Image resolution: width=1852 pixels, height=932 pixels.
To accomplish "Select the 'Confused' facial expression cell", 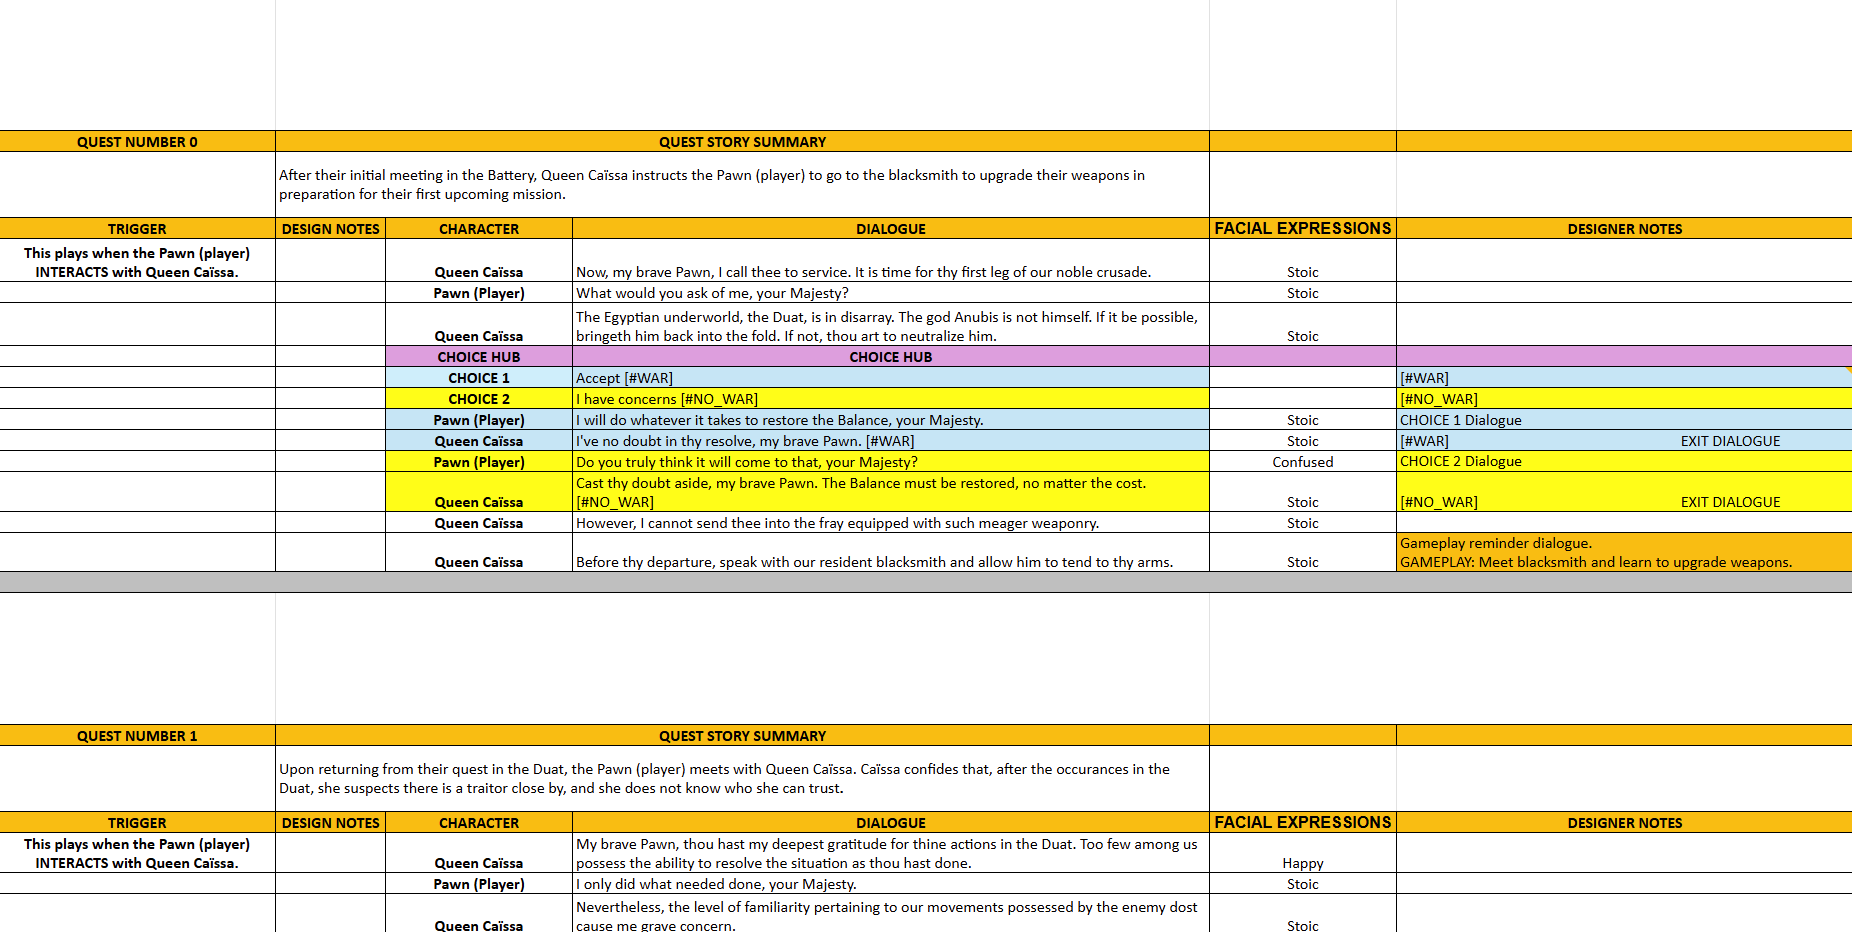I will 1302,462.
